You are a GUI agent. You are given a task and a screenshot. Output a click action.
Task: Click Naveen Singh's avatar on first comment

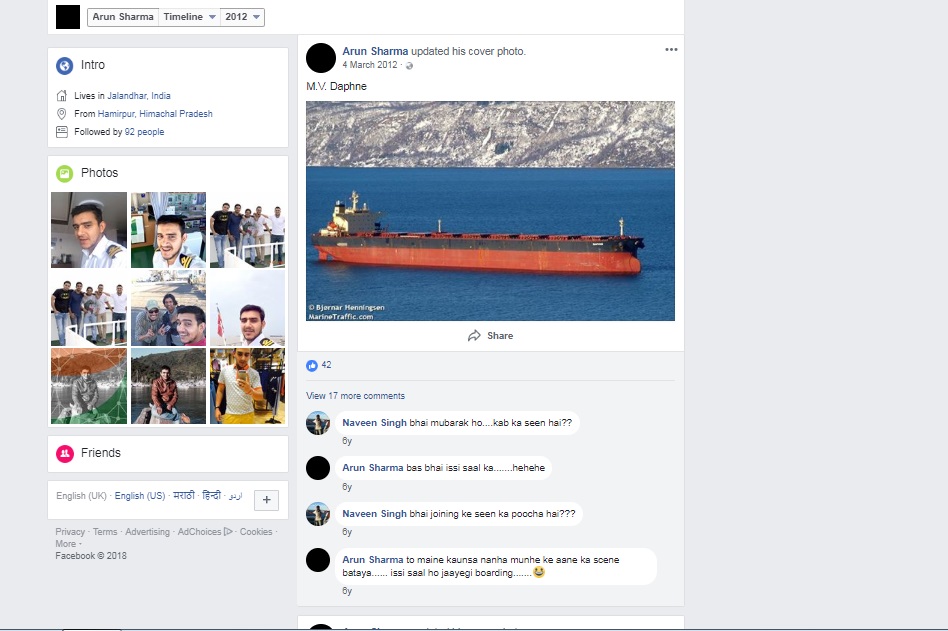[318, 422]
